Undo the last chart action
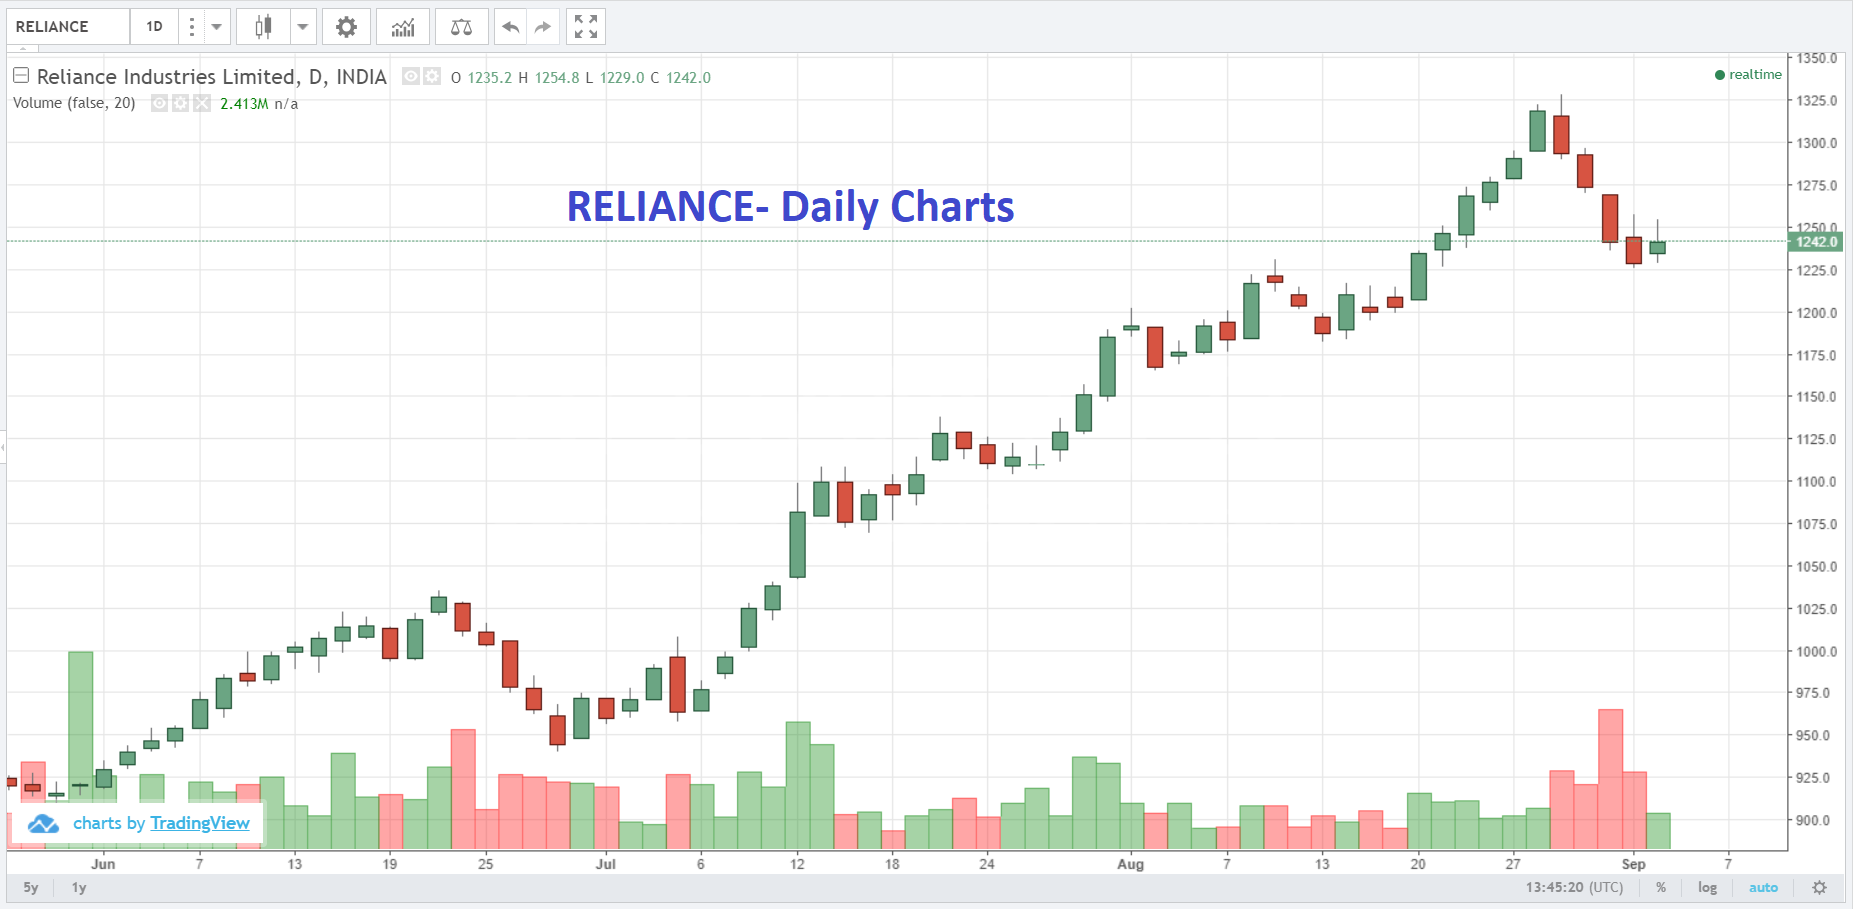This screenshot has width=1853, height=909. (x=510, y=27)
